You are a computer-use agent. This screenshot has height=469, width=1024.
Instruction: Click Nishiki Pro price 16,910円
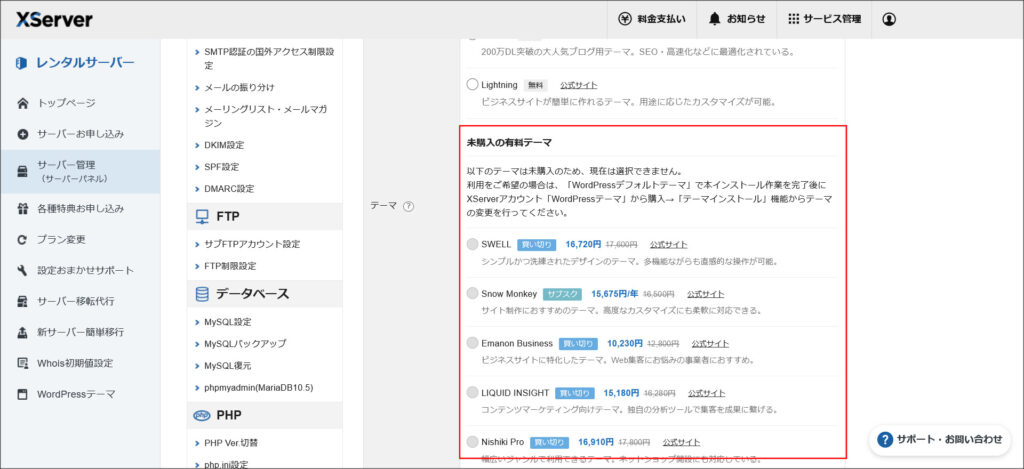tap(596, 442)
